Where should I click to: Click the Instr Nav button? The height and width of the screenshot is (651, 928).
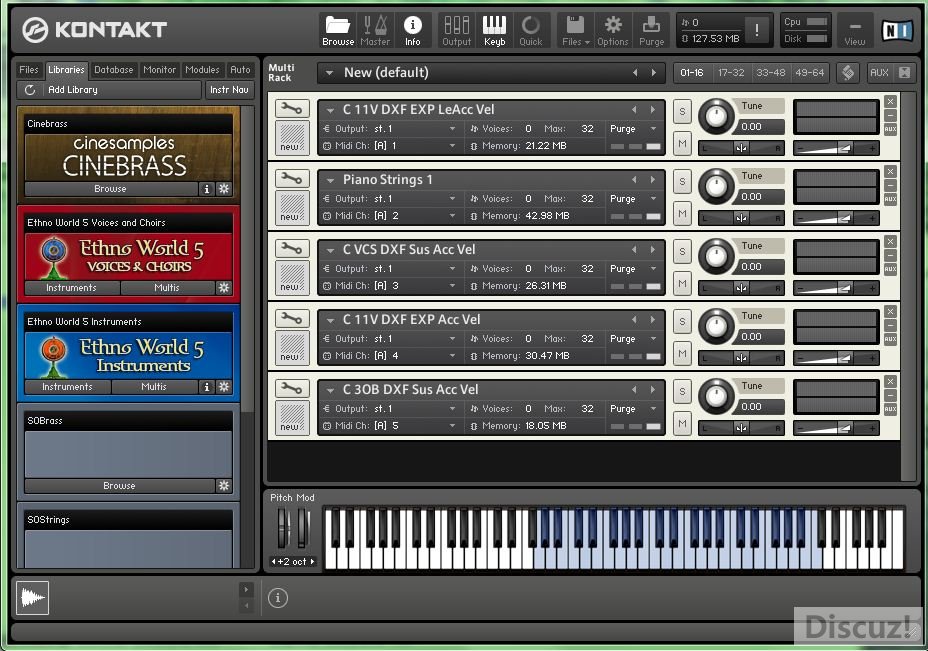(229, 90)
